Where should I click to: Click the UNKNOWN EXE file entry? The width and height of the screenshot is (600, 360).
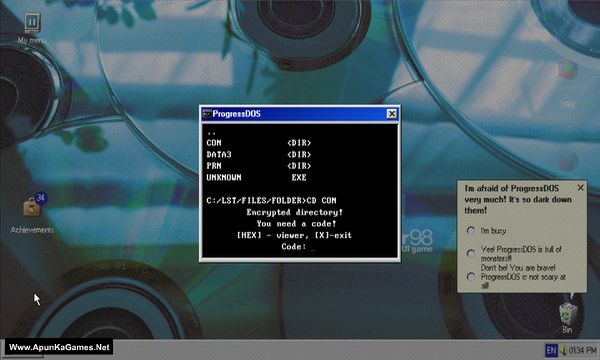click(256, 178)
